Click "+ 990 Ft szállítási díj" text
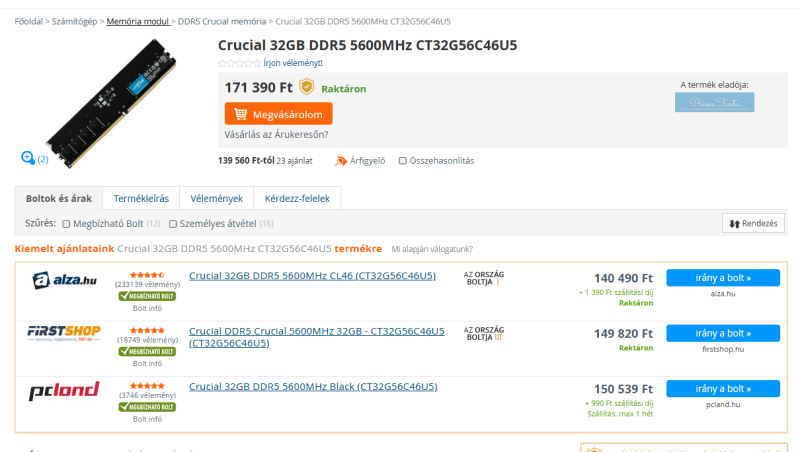This screenshot has height=452, width=800. pos(619,404)
